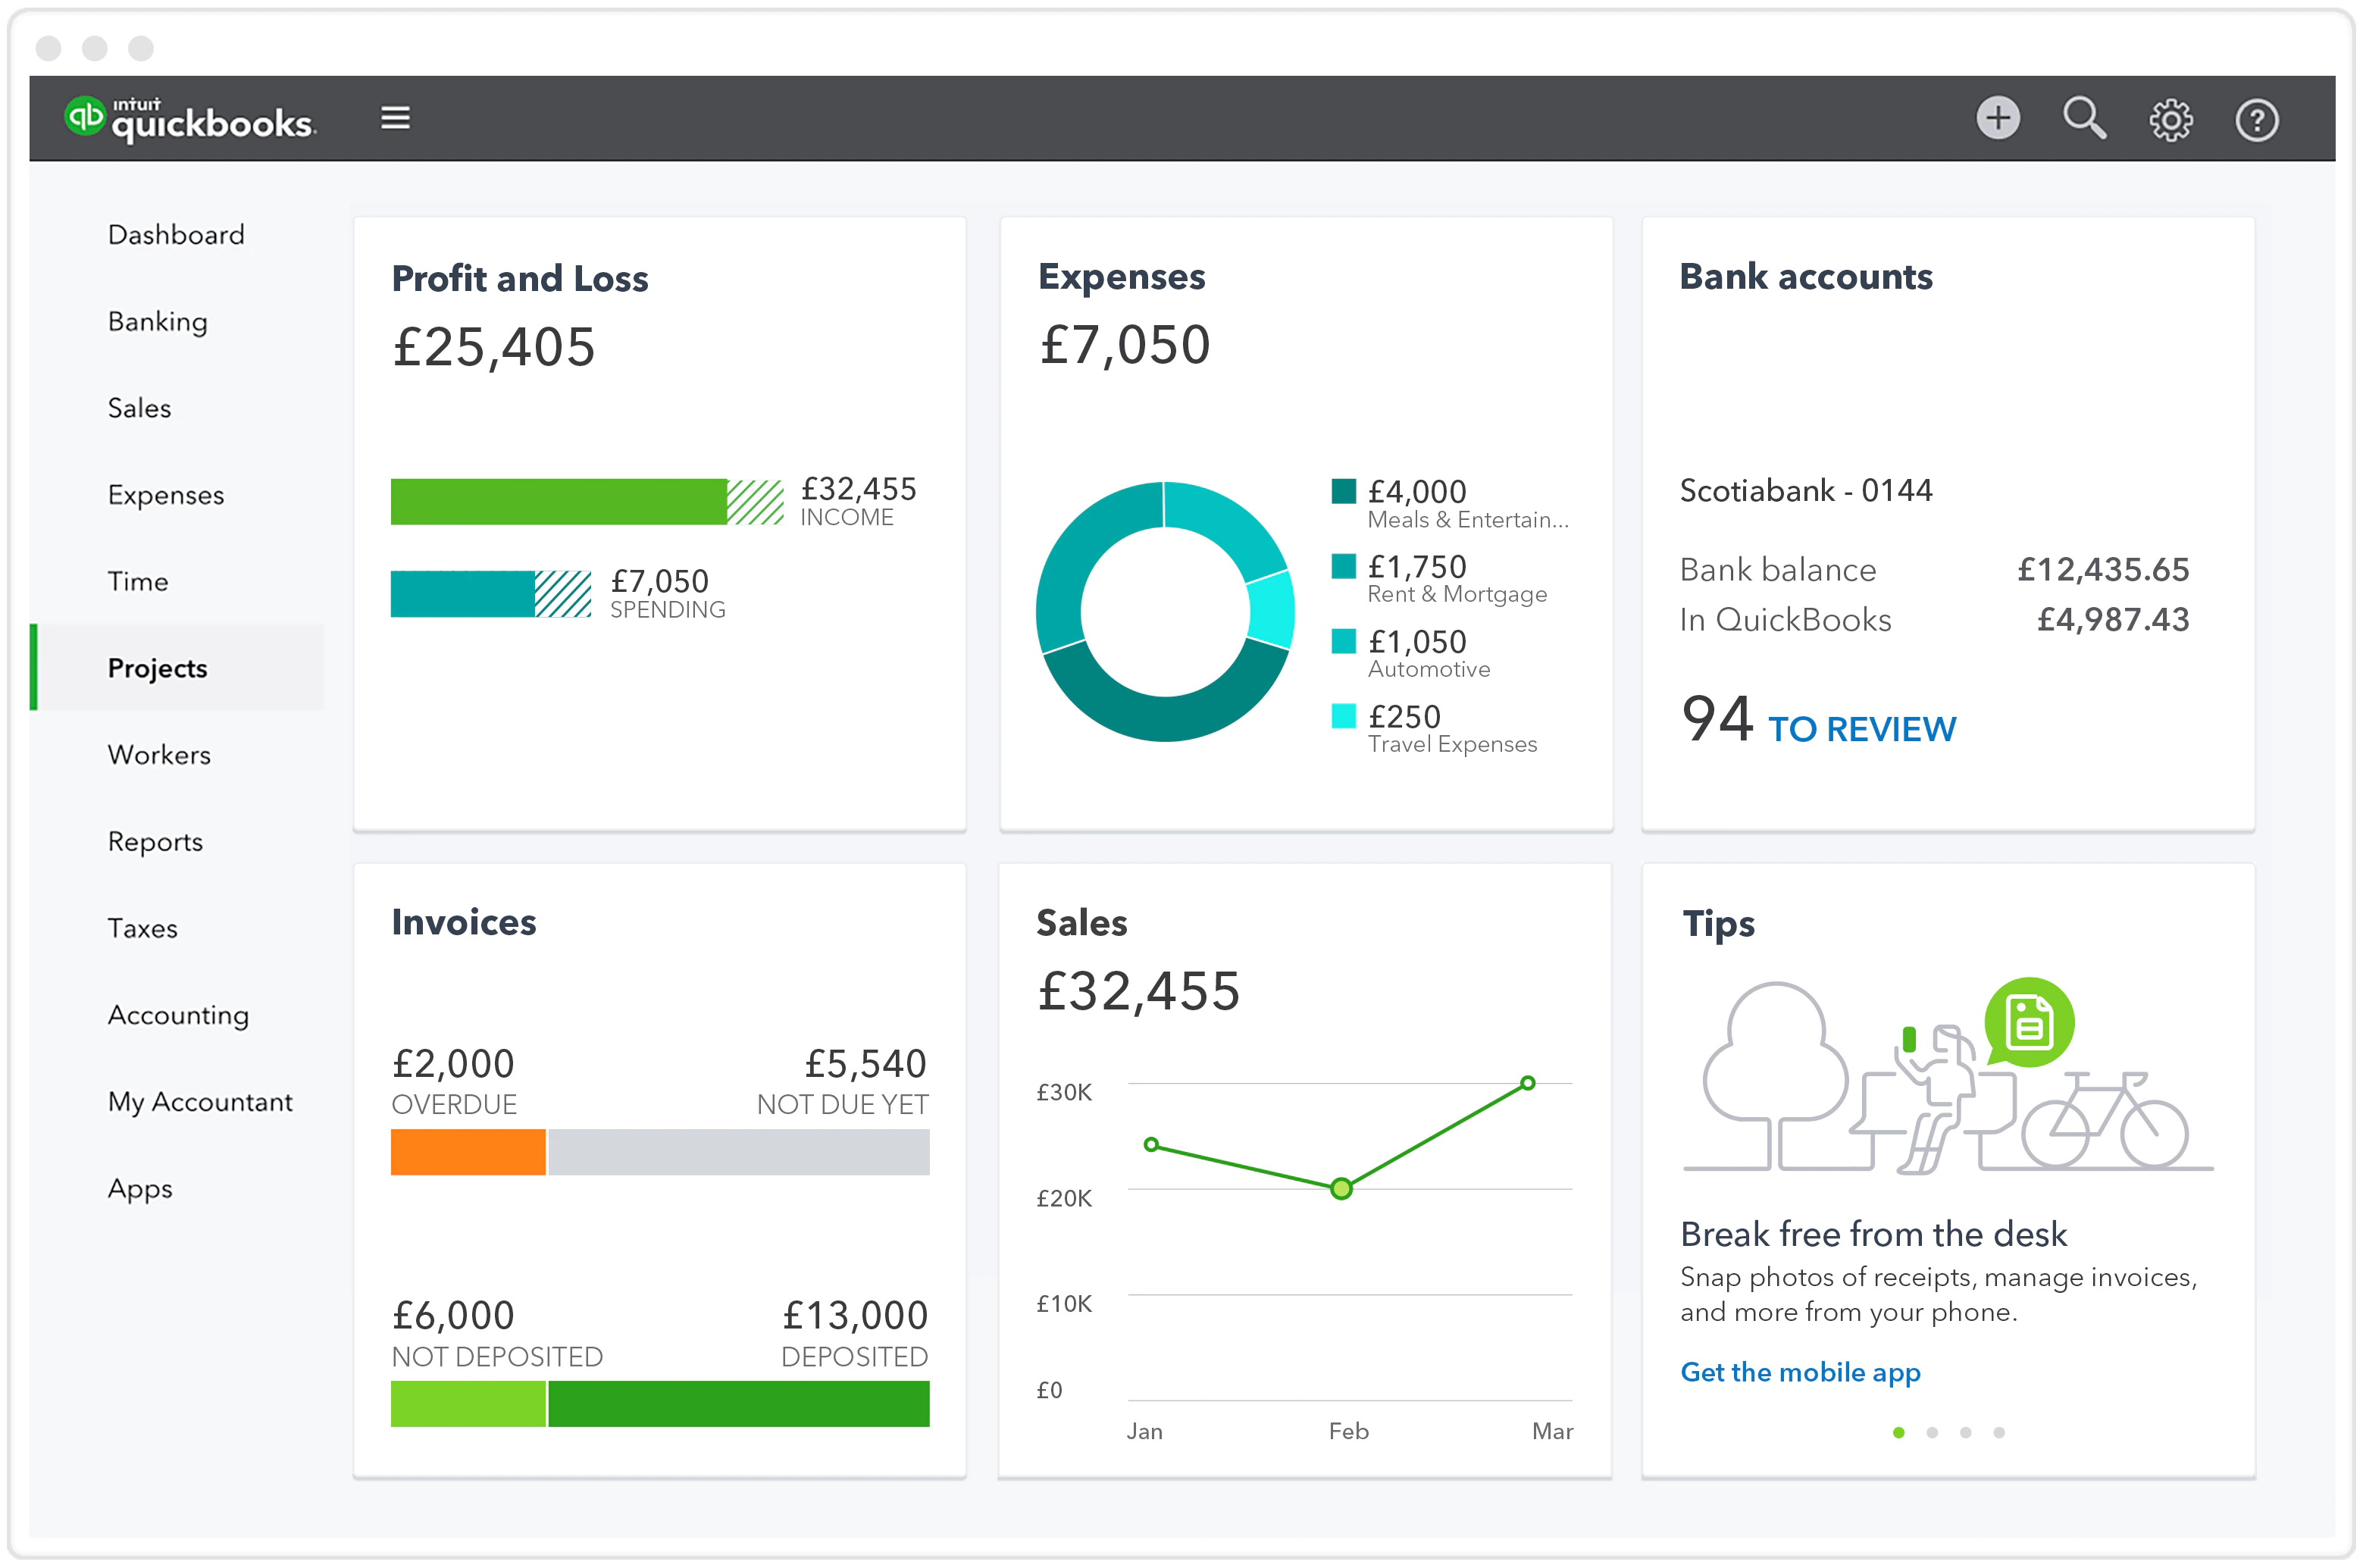
Task: Open Settings via the gear icon
Action: 2170,118
